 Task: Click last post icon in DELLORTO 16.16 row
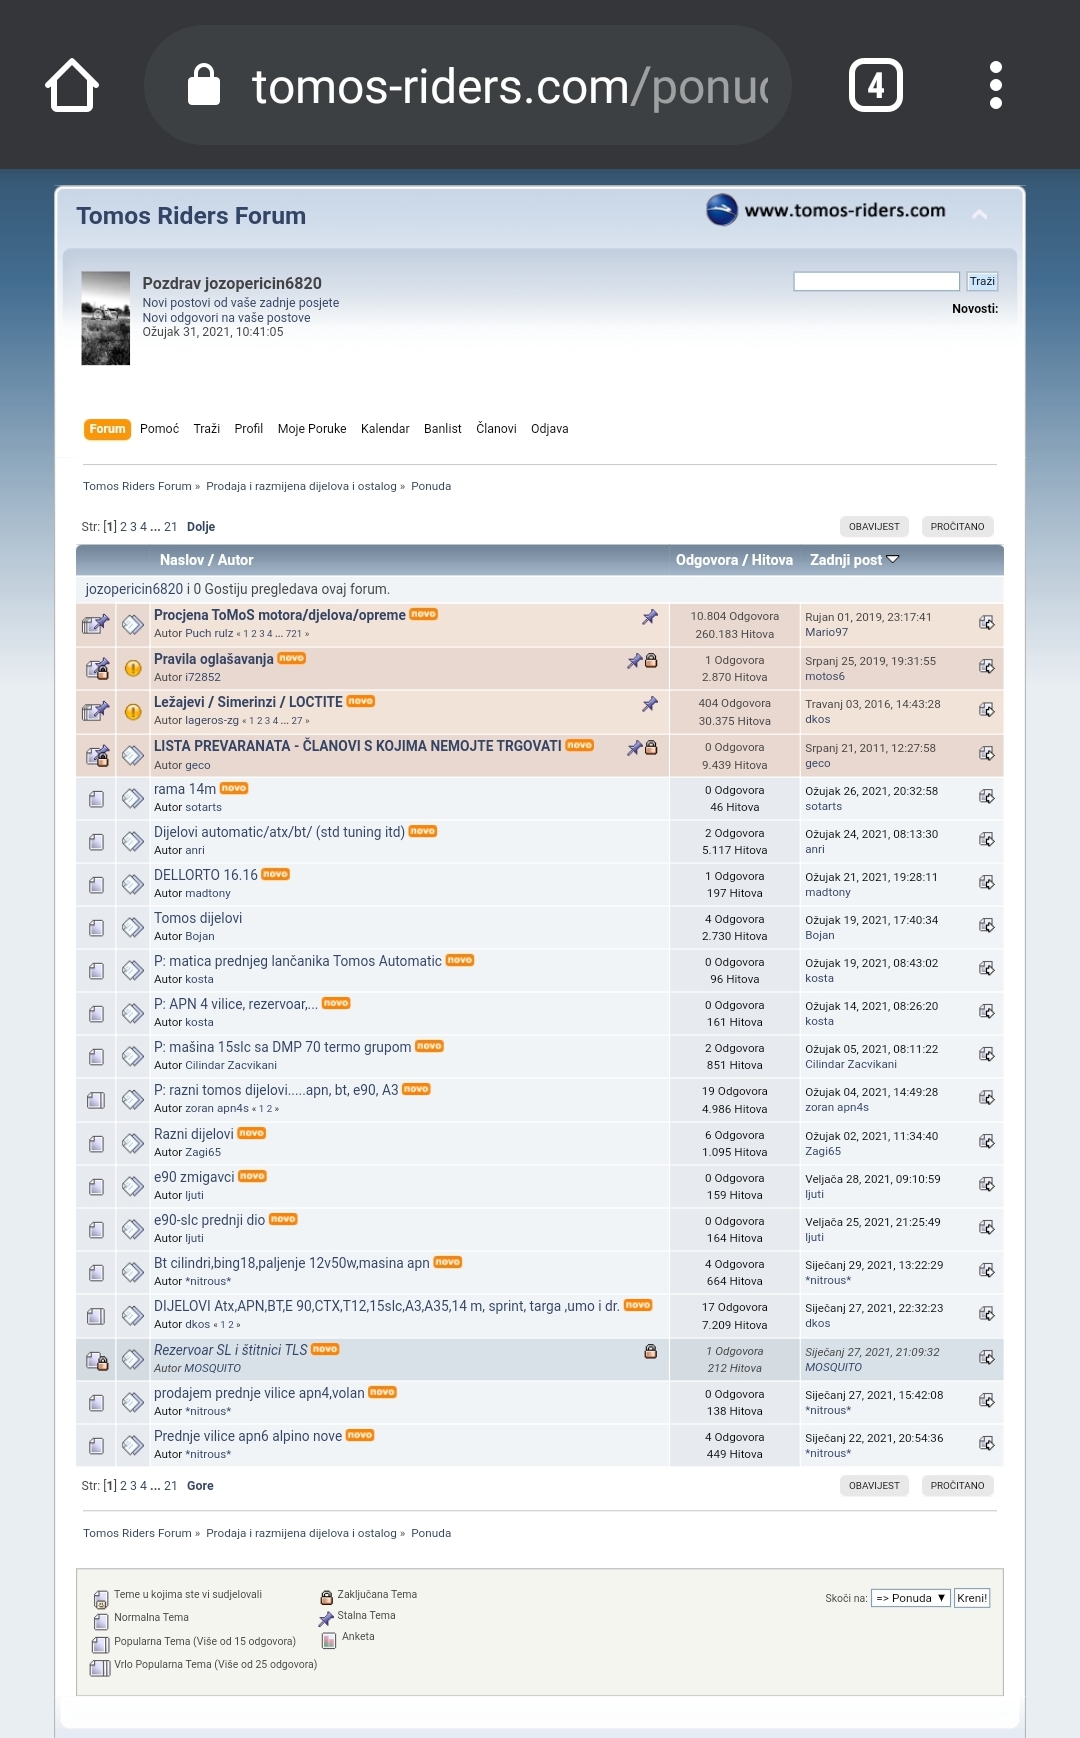986,883
